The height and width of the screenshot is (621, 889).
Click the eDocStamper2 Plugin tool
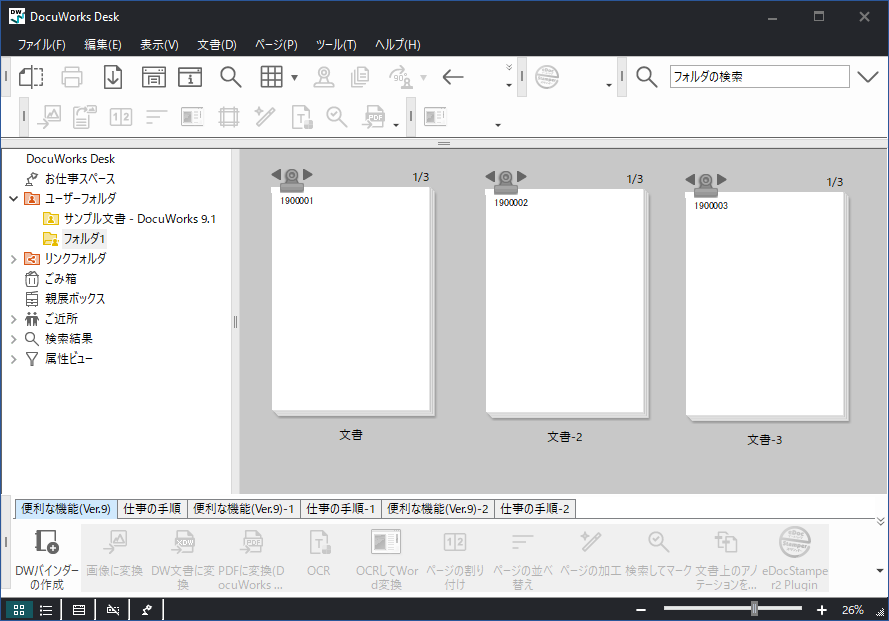click(794, 559)
